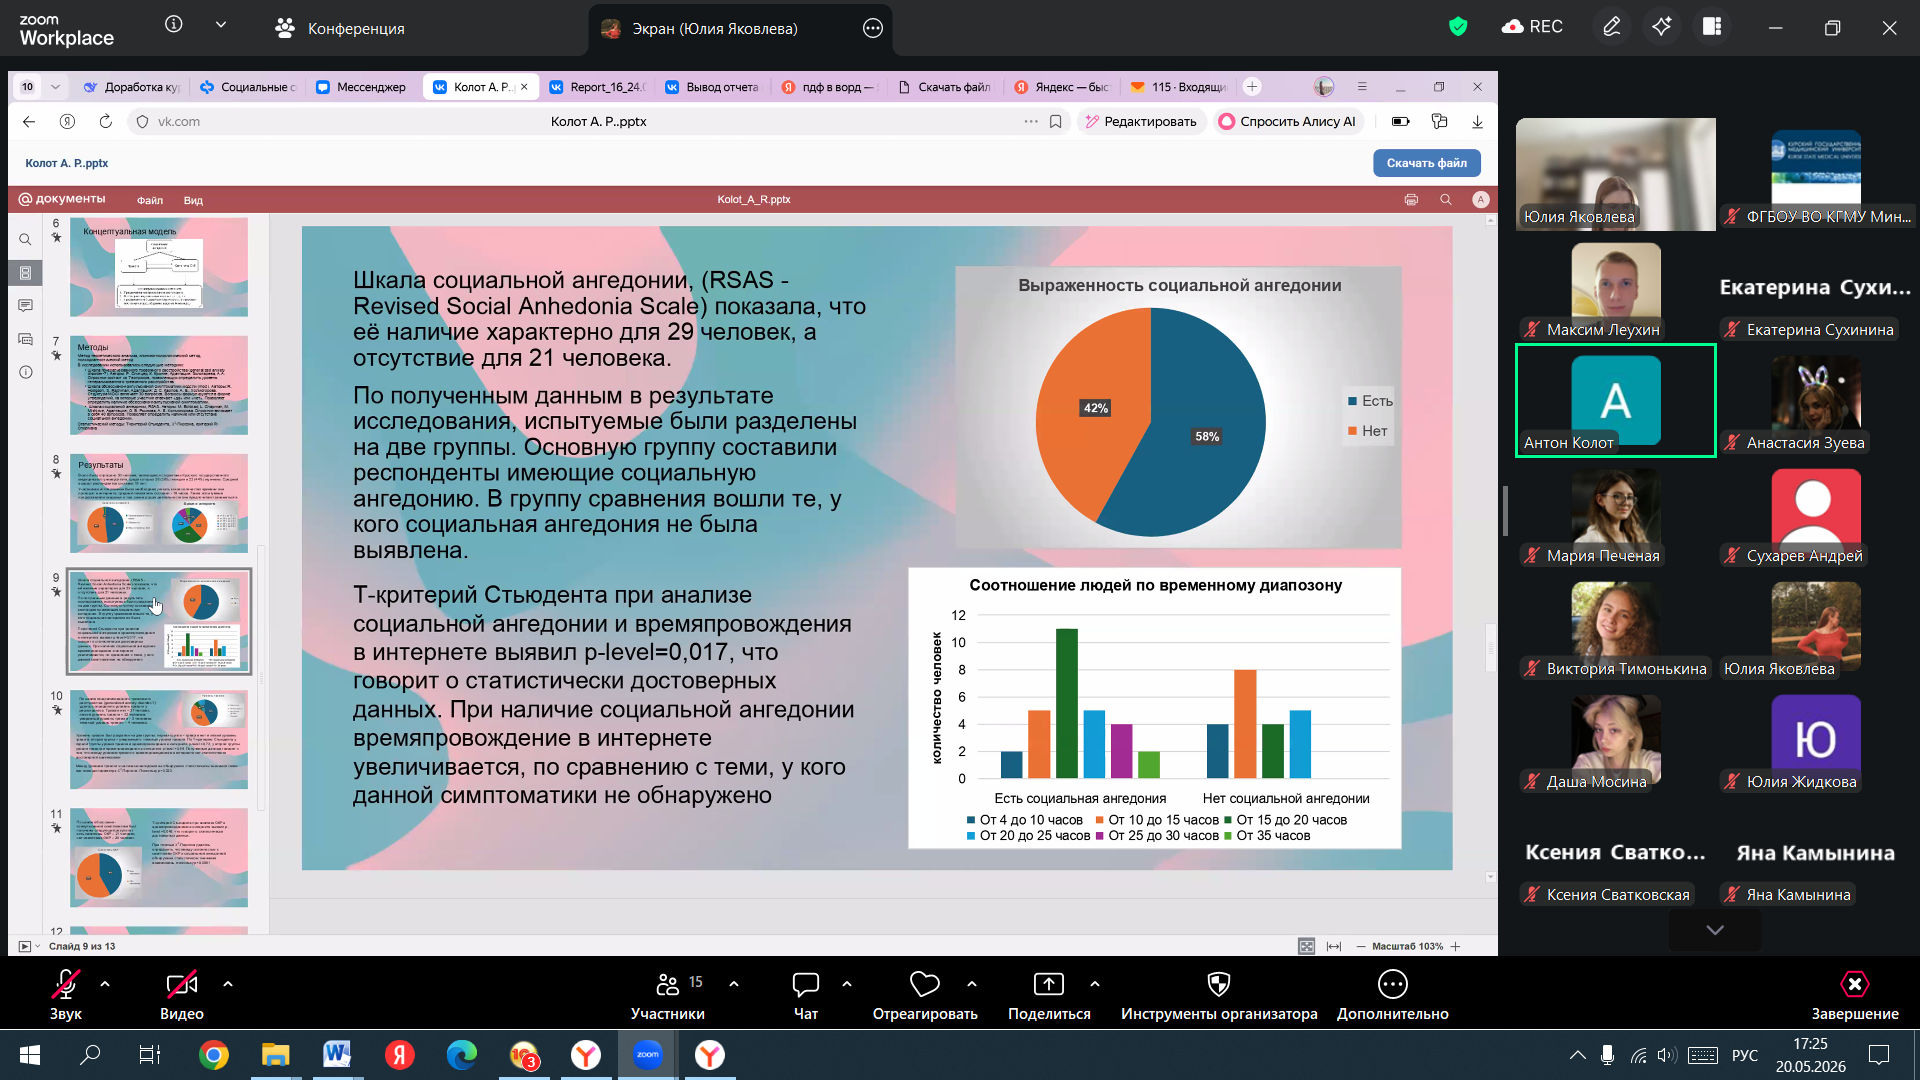1920x1080 pixels.
Task: Bookmark page icon in address bar
Action: point(1055,121)
